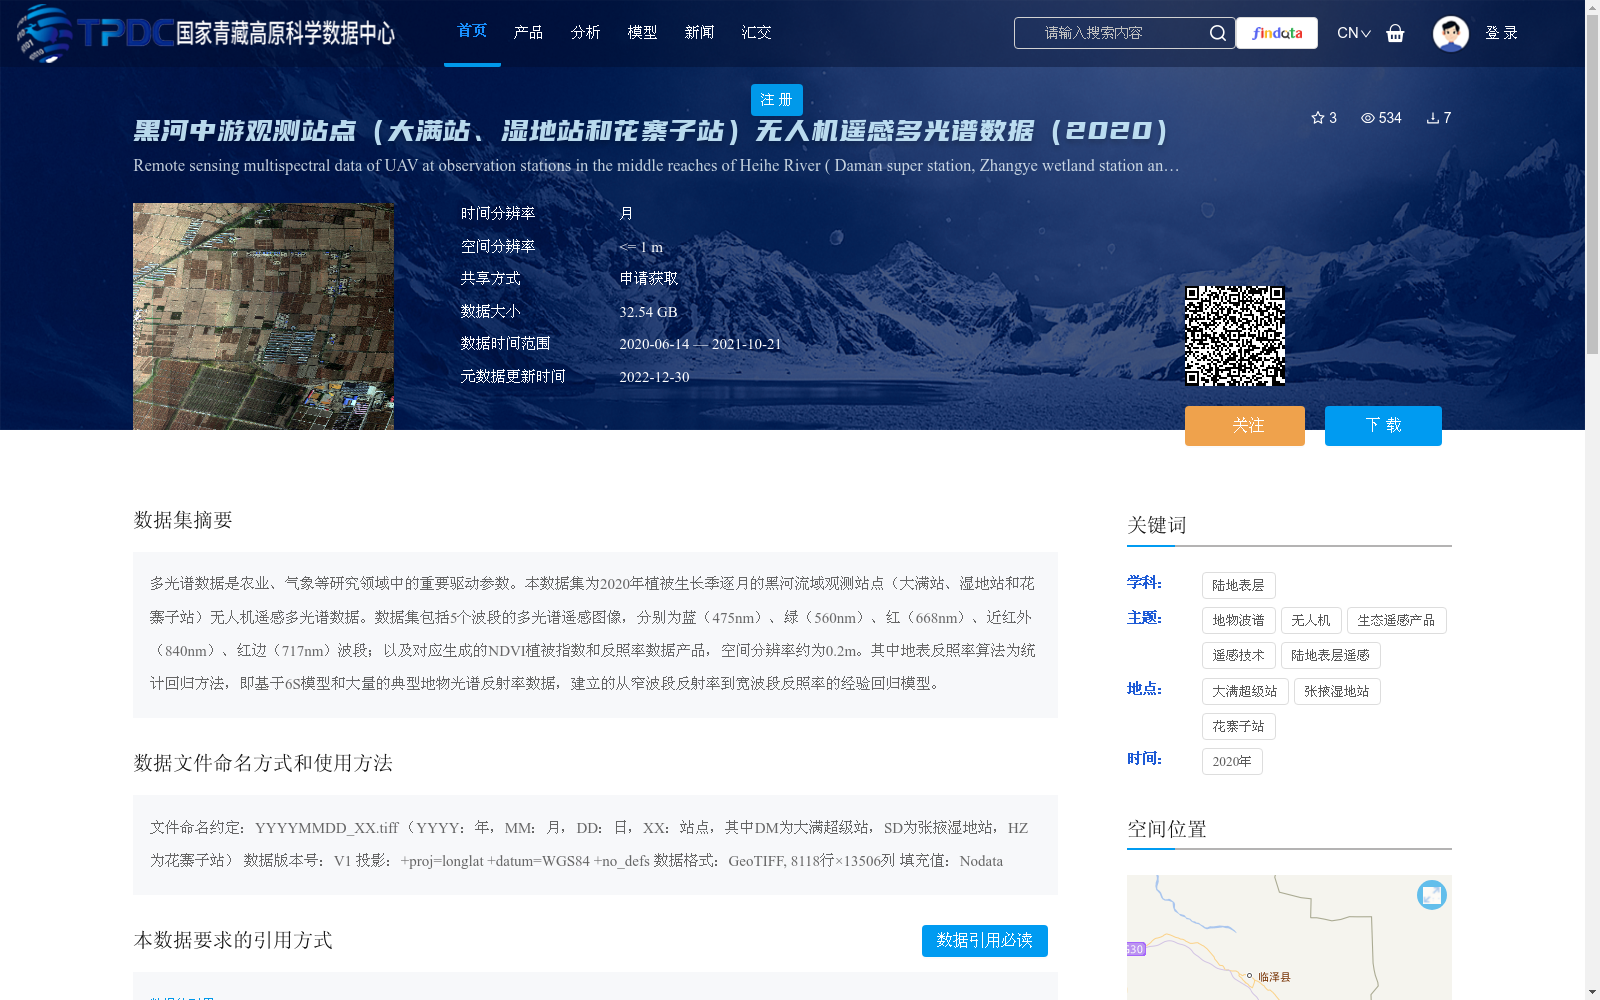Click the blue 下载 download button
Viewport: 1600px width, 1000px height.
point(1383,426)
